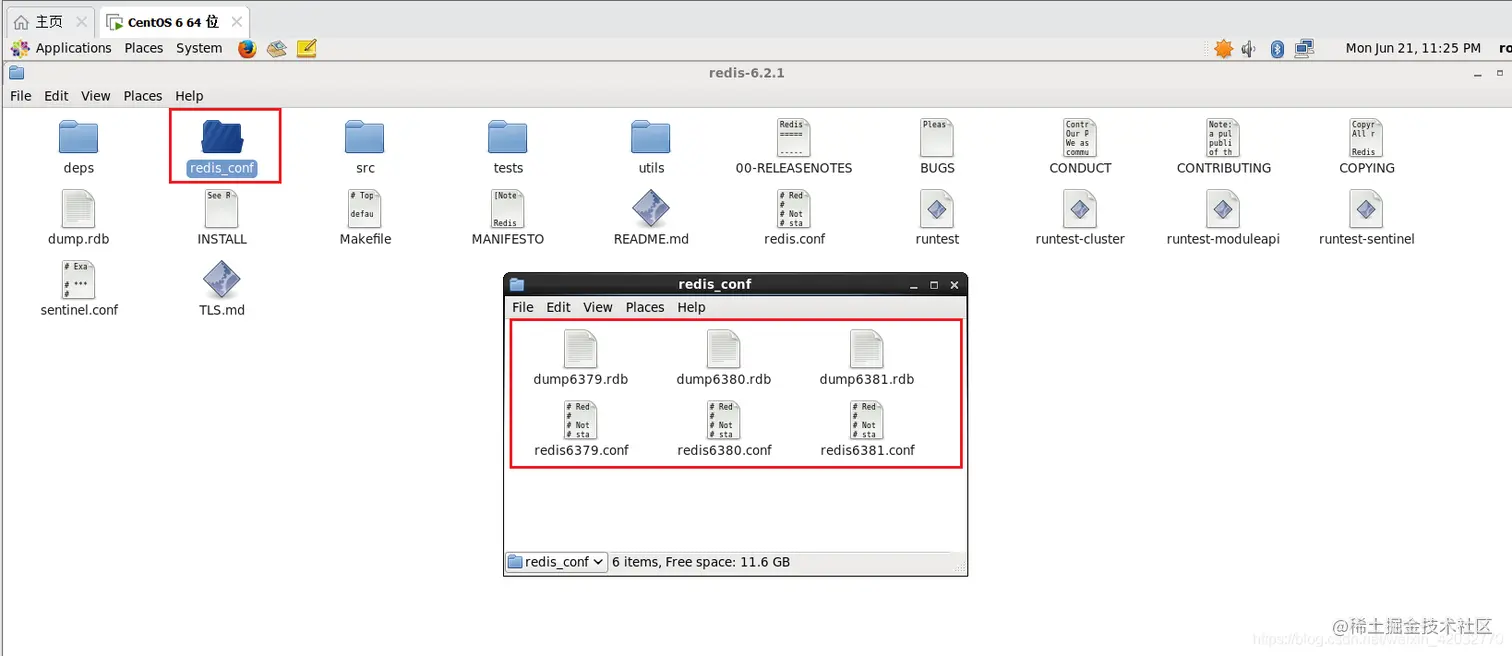Select the runtest-sentinel script icon
The image size is (1512, 656).
1367,208
